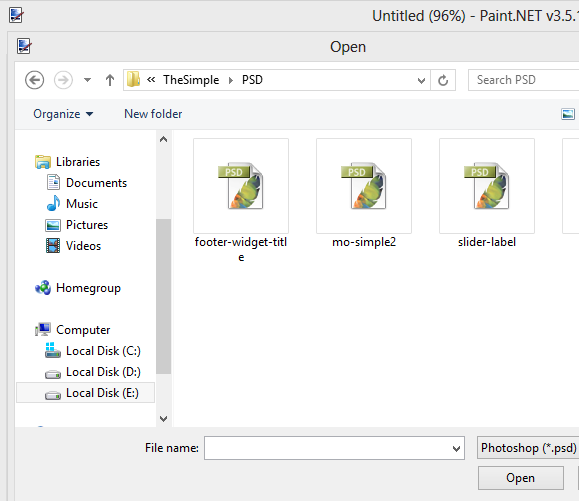Open Local Disk (C:)
The width and height of the screenshot is (579, 501).
pos(103,351)
